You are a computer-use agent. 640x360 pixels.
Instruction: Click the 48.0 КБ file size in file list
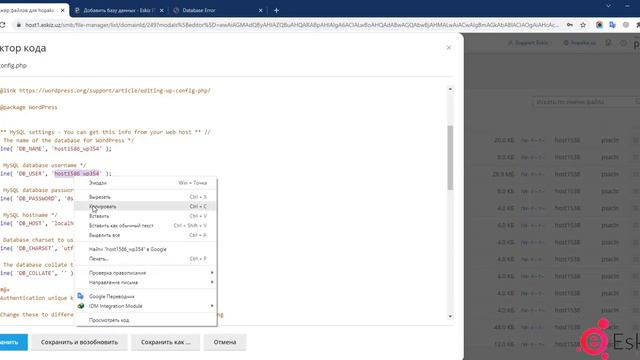point(504,327)
